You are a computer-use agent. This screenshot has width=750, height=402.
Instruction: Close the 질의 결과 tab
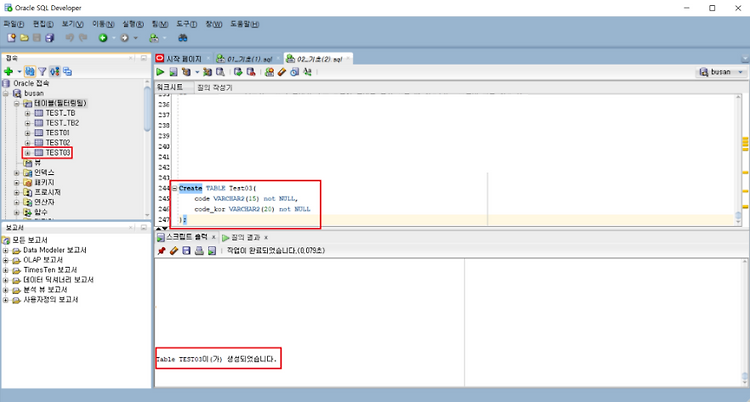[266, 237]
